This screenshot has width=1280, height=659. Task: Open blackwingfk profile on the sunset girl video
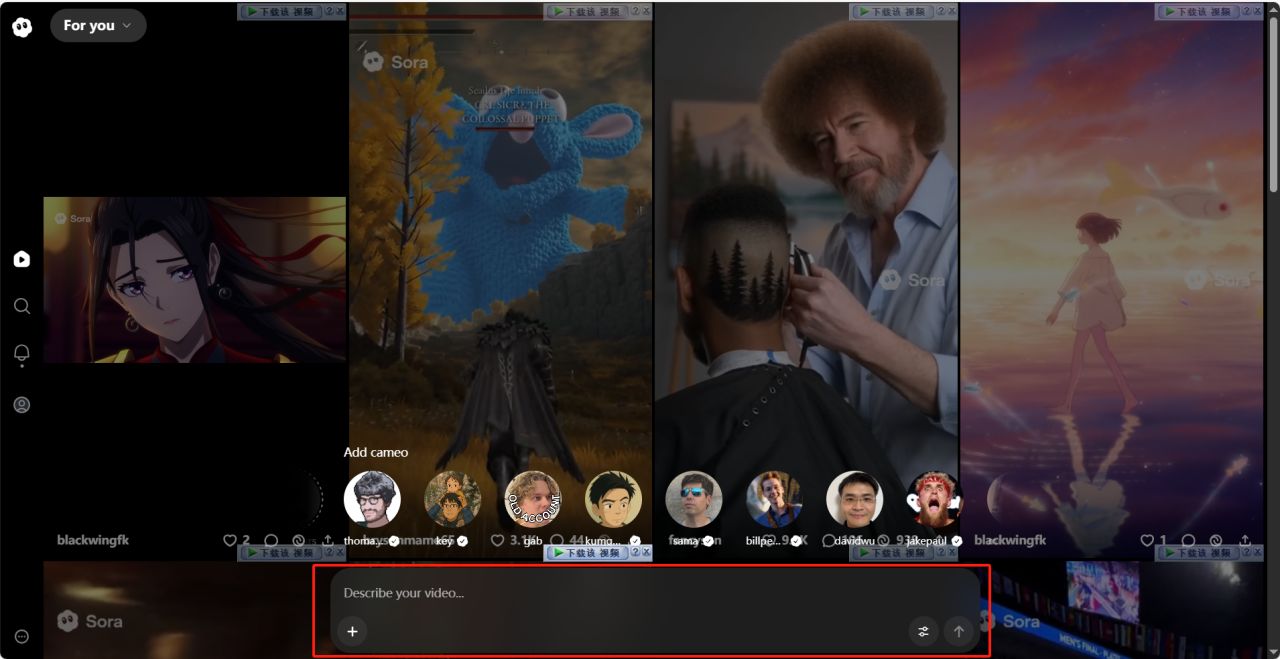(x=1010, y=540)
